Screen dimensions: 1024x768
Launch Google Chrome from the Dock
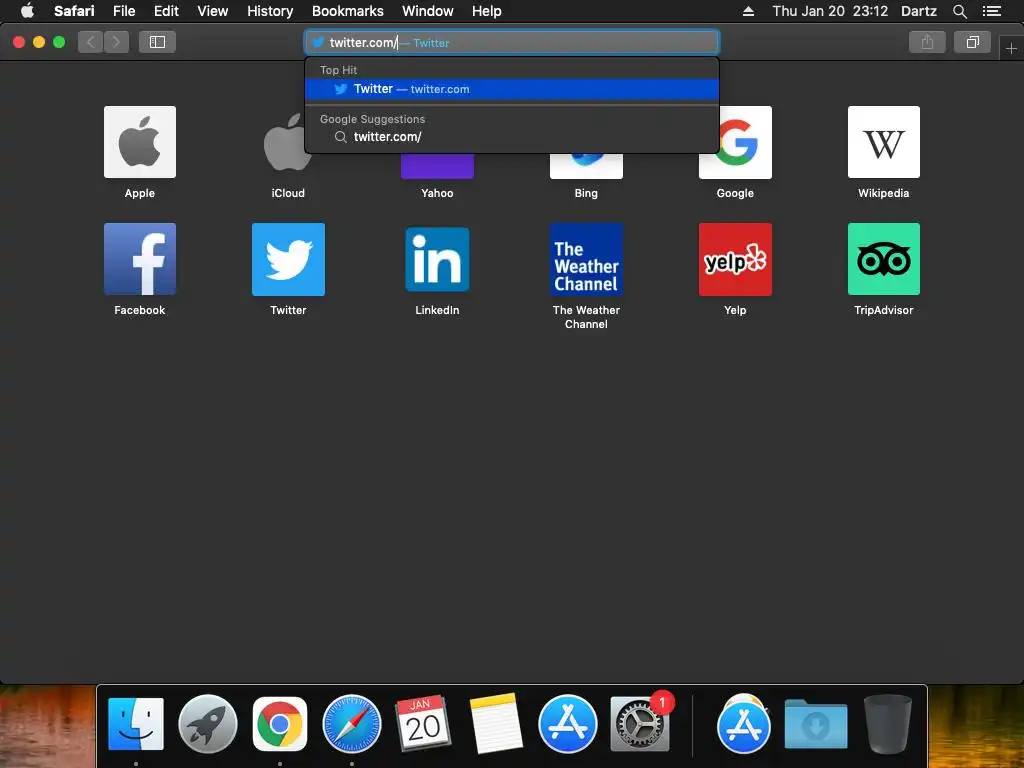(280, 724)
